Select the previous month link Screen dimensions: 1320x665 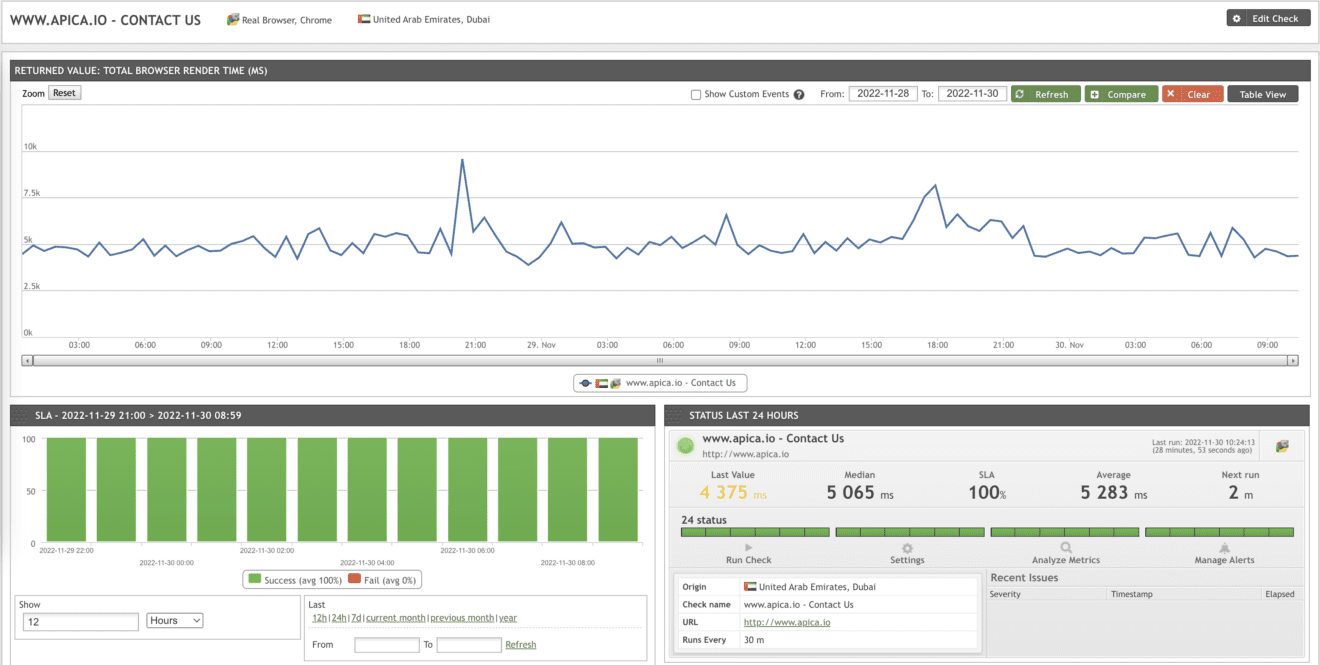[x=462, y=618]
